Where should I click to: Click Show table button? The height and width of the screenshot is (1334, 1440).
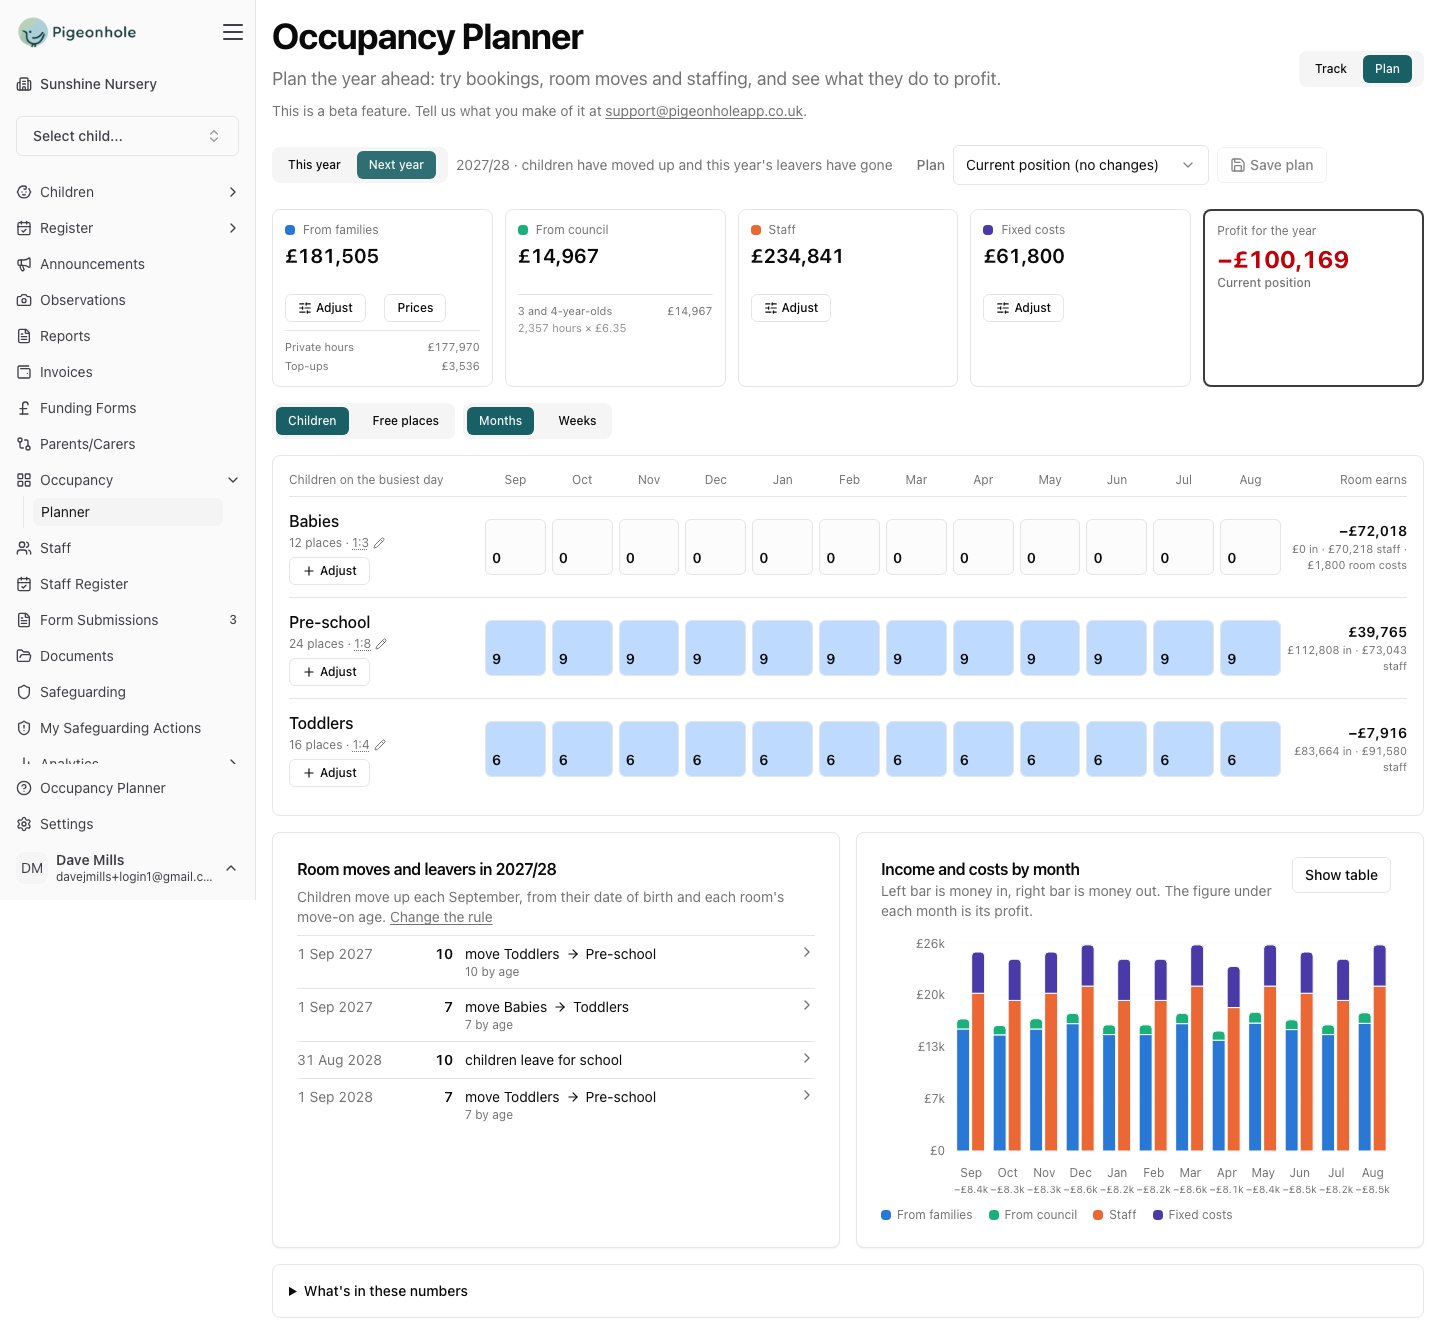pos(1341,875)
